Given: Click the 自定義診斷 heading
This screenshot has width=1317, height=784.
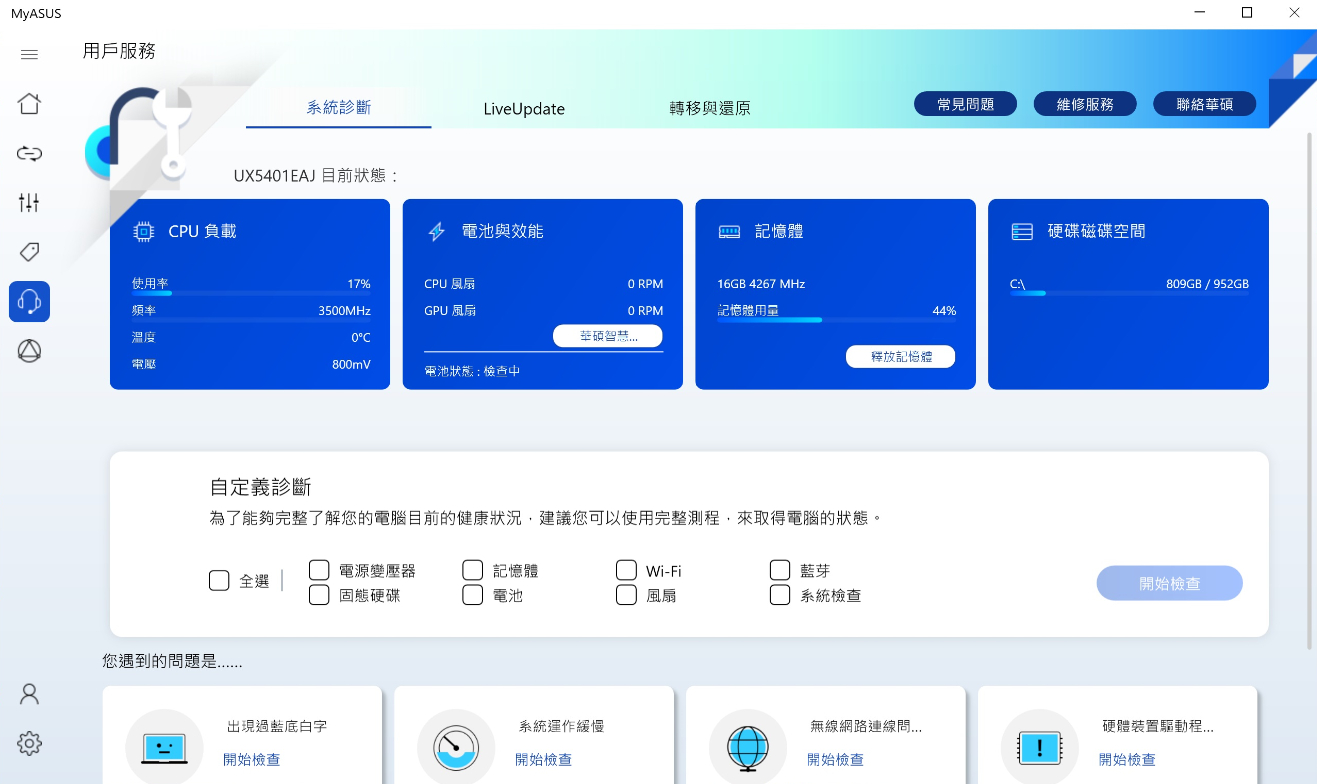Looking at the screenshot, I should tap(261, 487).
